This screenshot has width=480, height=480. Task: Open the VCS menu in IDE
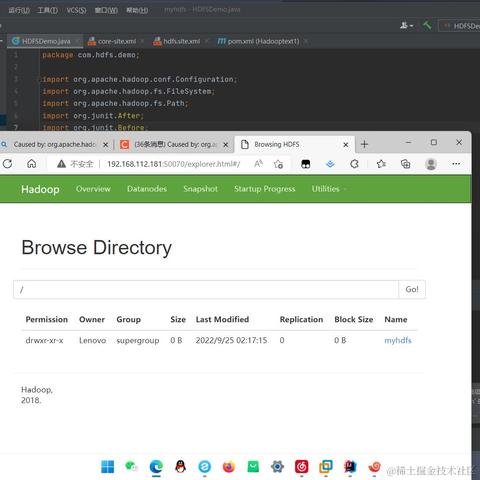(76, 10)
